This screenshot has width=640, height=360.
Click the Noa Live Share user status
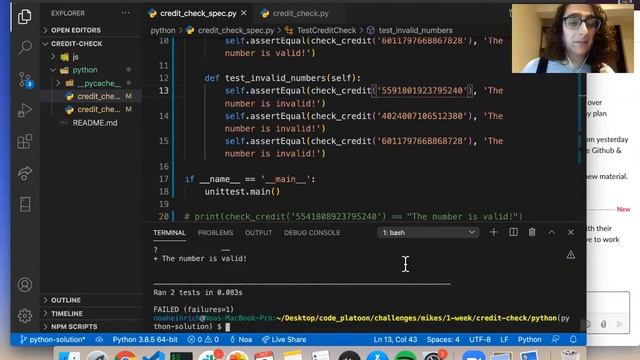pyautogui.click(x=241, y=339)
